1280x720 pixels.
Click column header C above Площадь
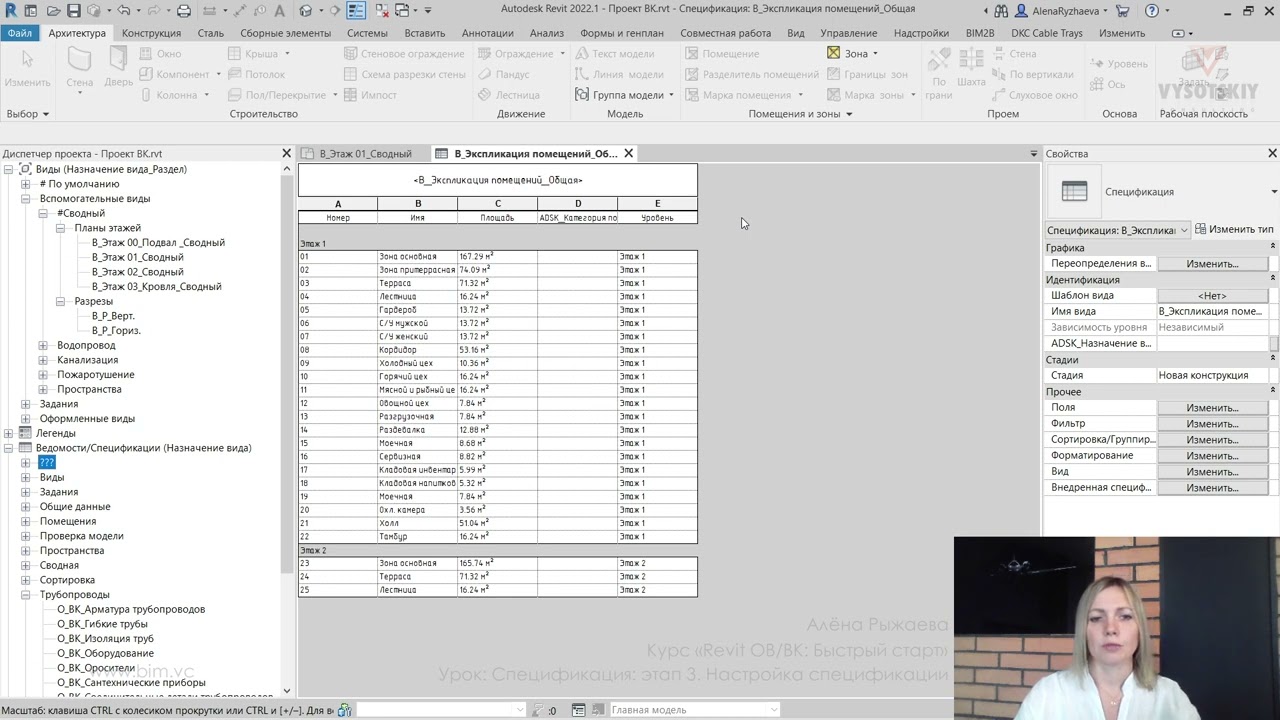point(497,204)
